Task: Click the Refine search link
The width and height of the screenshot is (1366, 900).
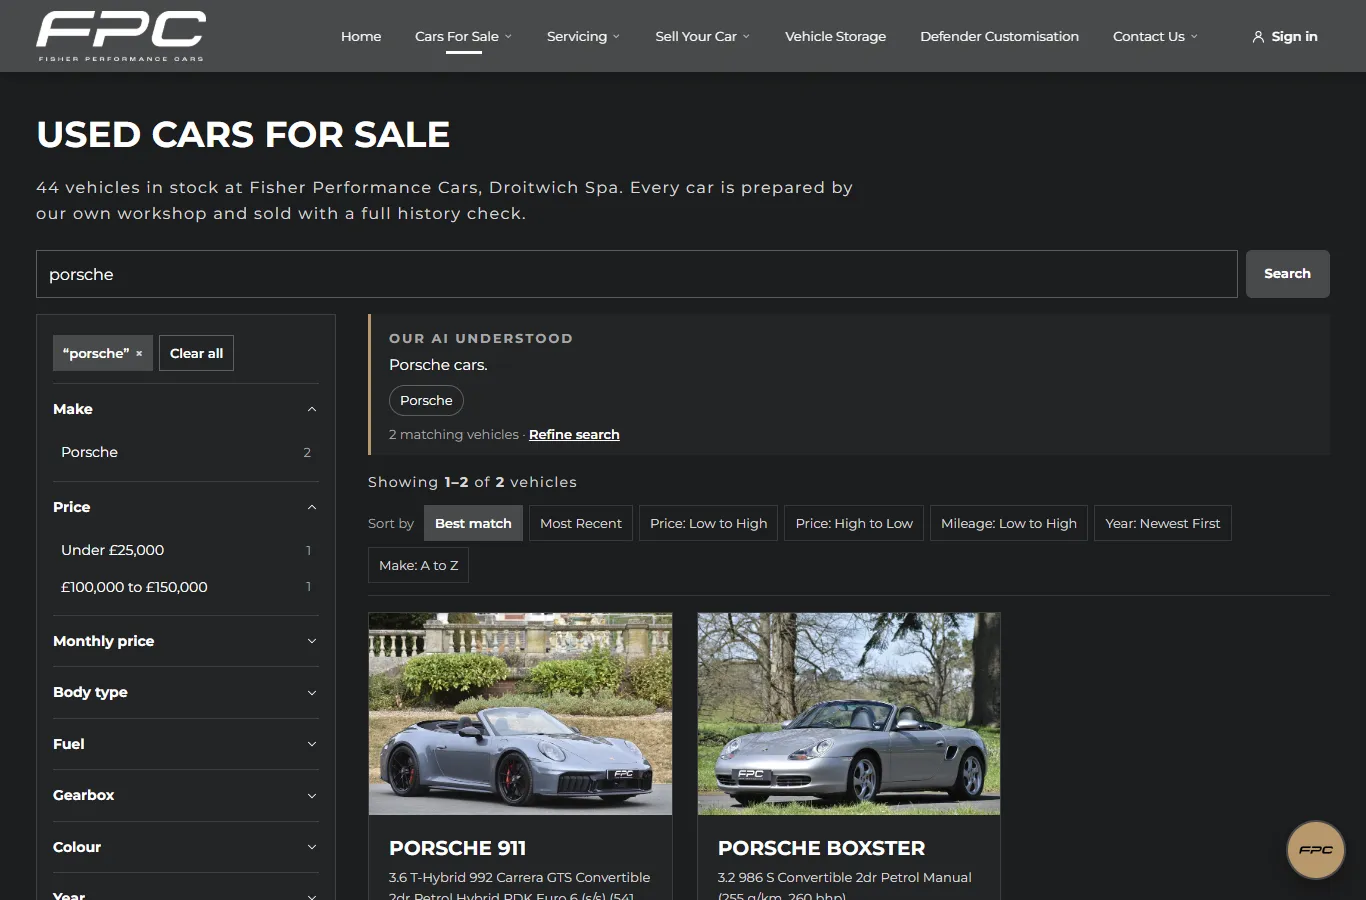Action: pos(574,434)
